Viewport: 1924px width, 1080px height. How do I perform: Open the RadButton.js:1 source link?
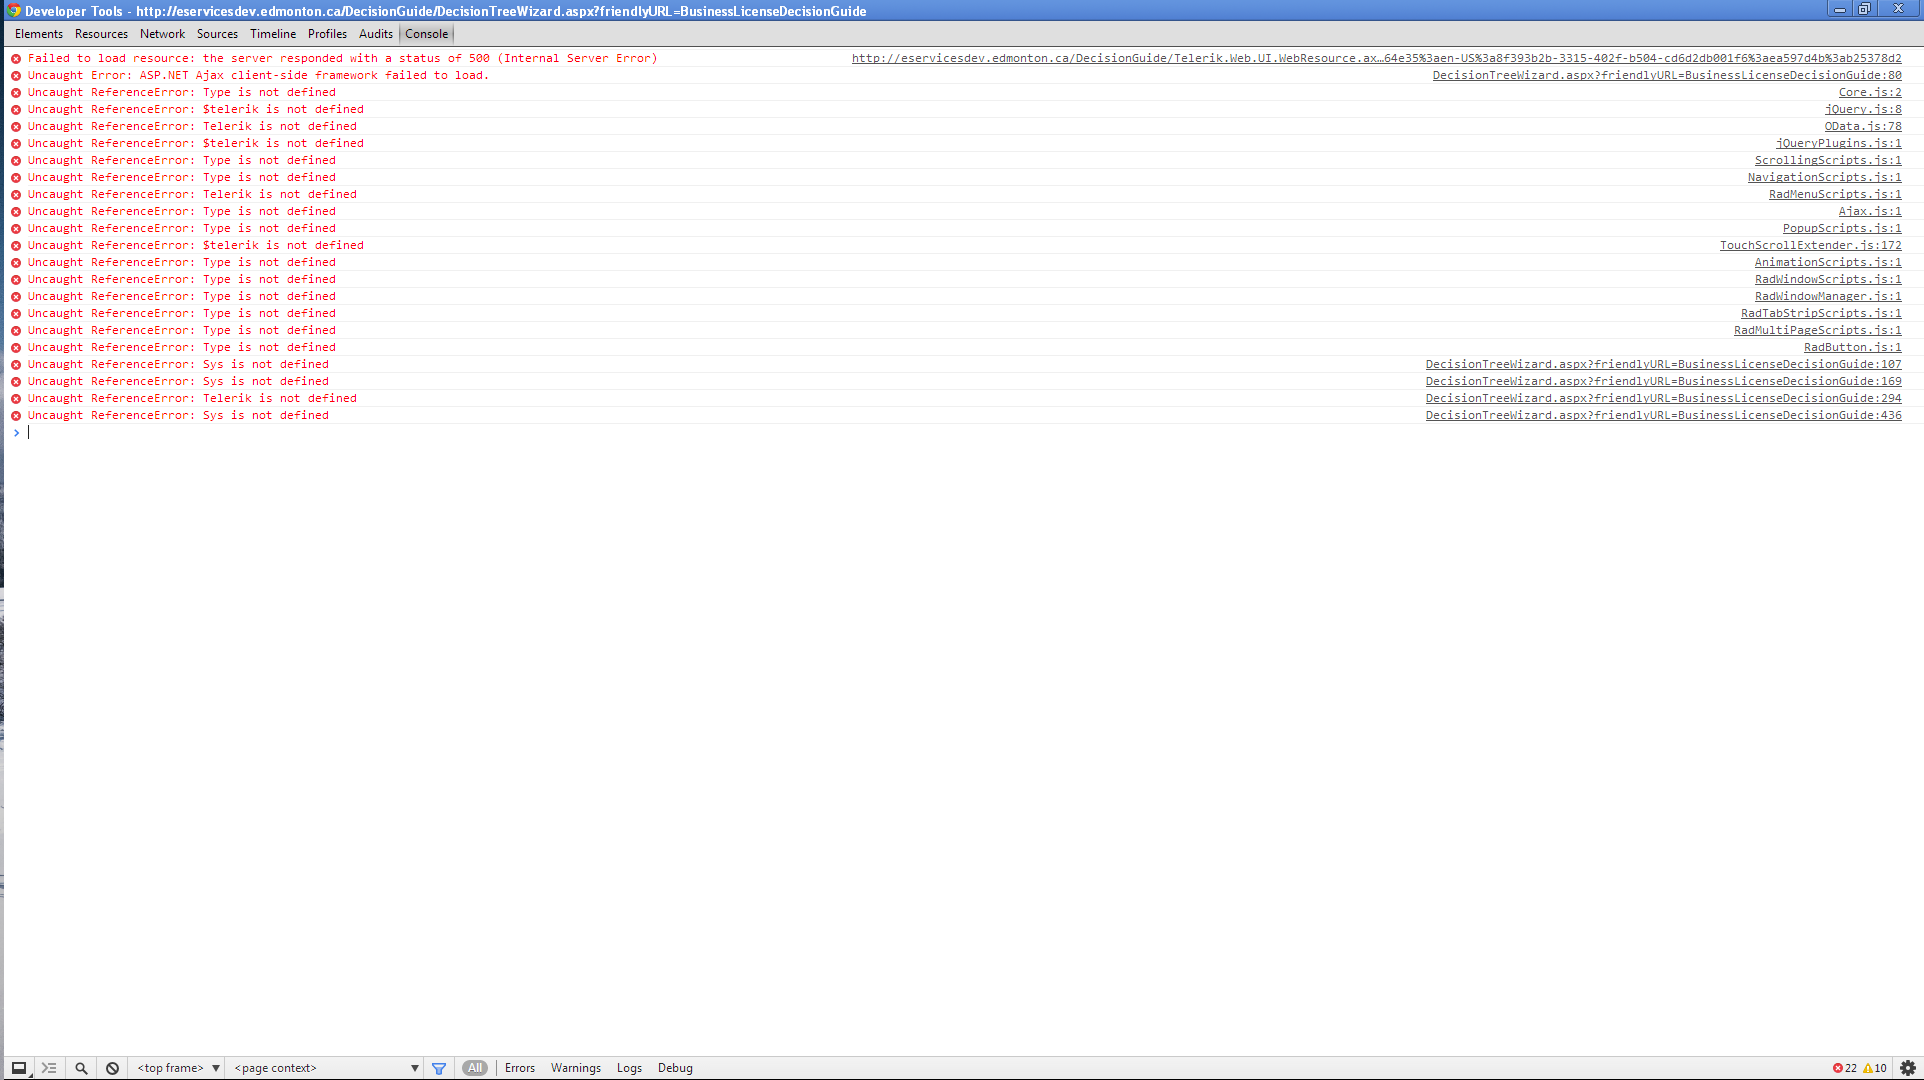1852,347
